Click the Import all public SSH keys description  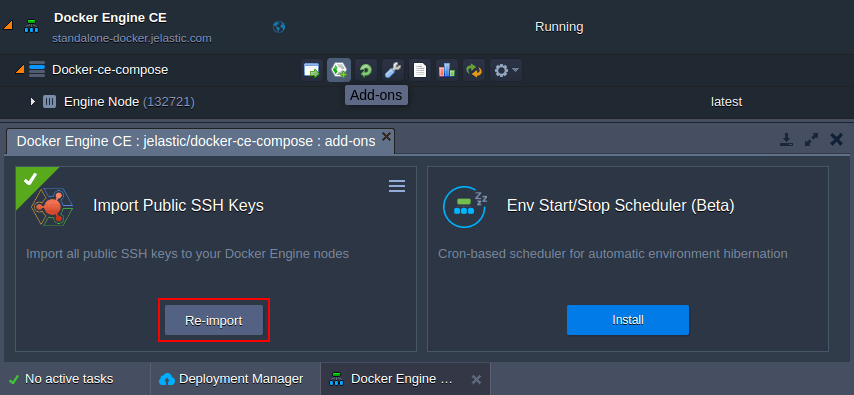point(187,254)
